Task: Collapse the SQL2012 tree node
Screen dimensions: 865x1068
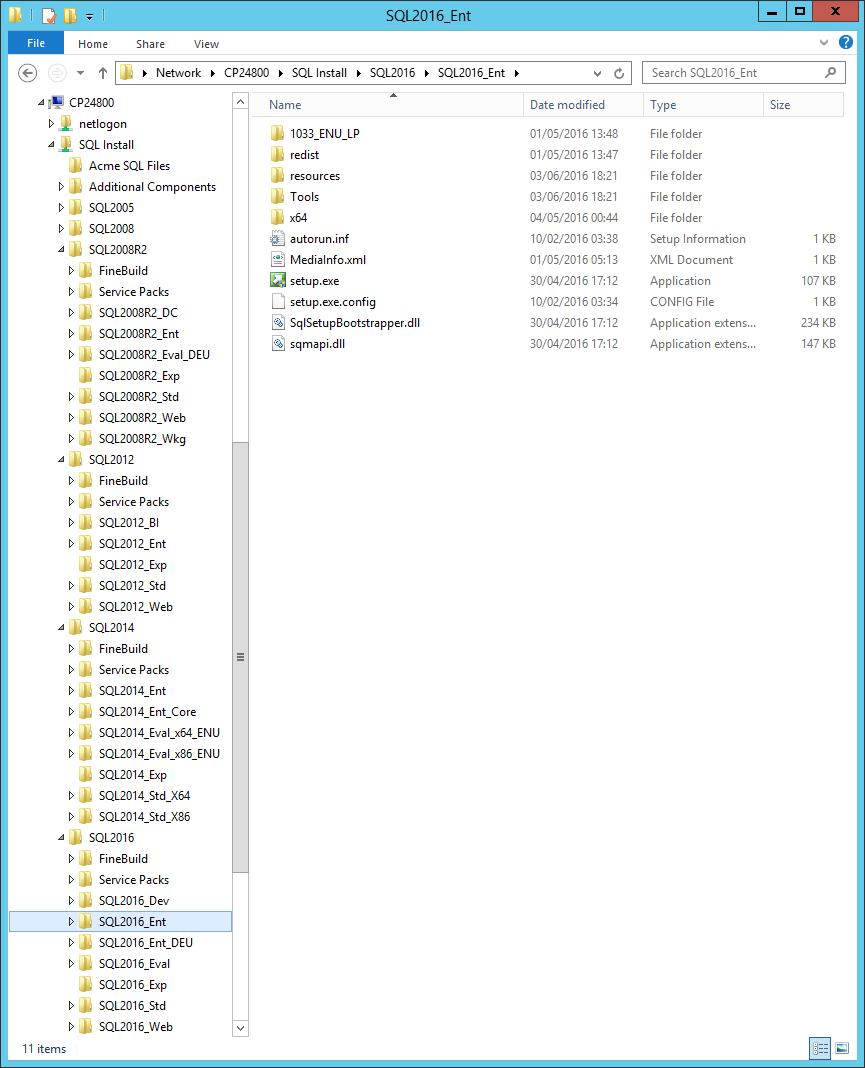Action: click(x=61, y=459)
